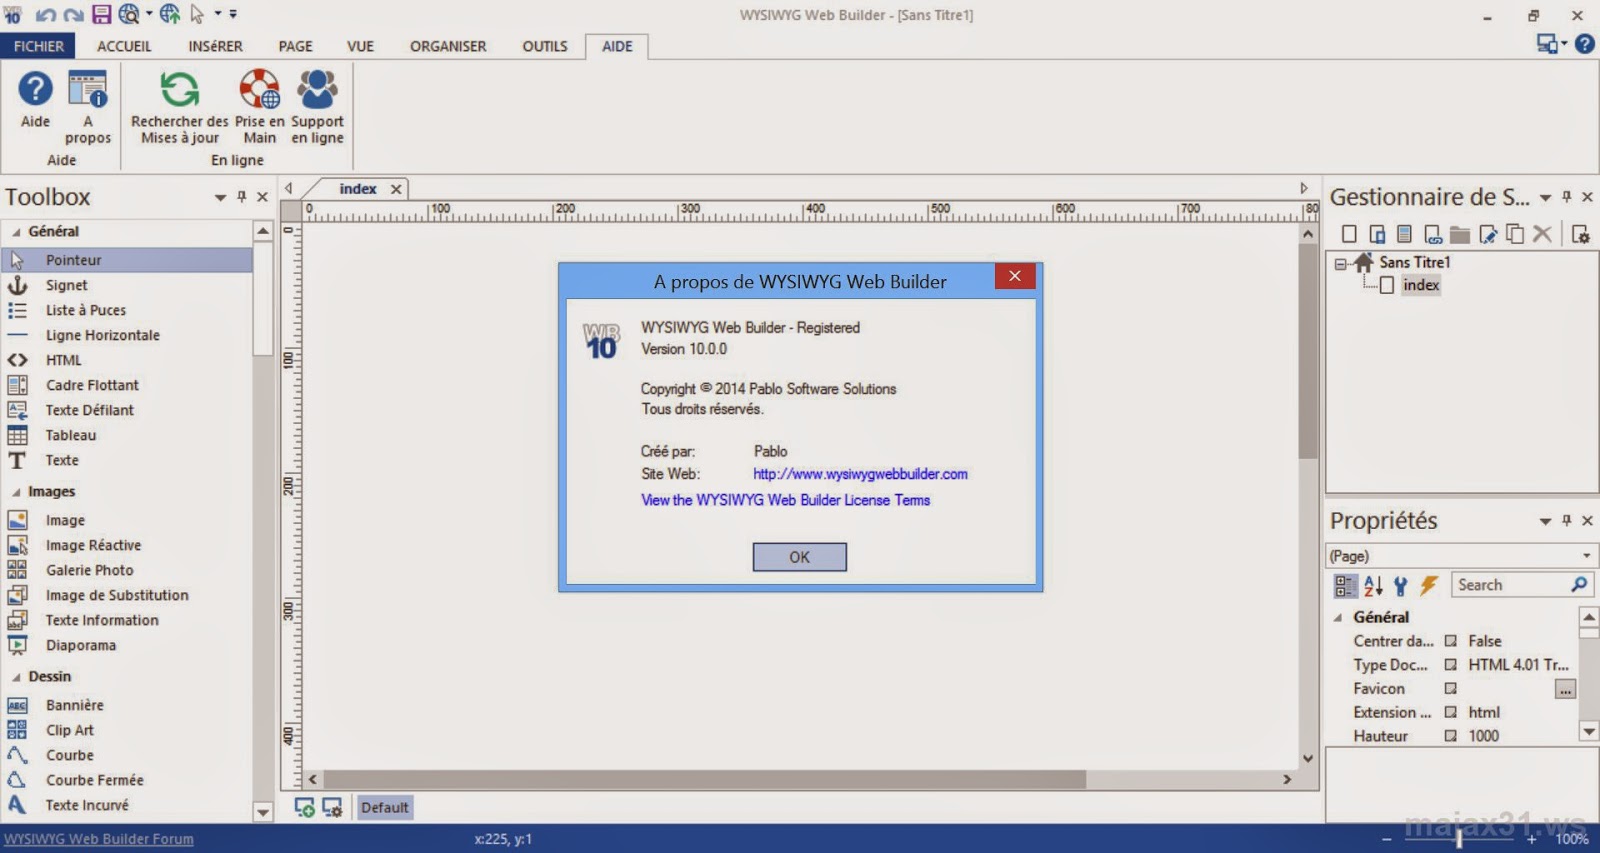
Task: Open the wysiwygwebbuilder.com website link
Action: (860, 474)
